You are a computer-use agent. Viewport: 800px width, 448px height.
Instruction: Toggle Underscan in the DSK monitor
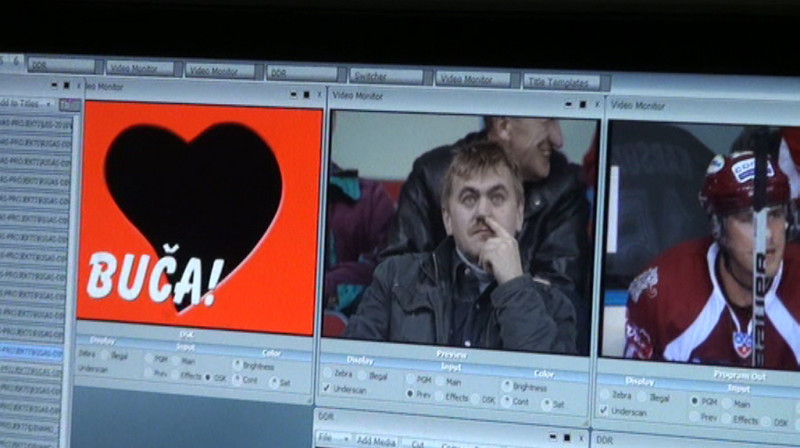tap(93, 369)
